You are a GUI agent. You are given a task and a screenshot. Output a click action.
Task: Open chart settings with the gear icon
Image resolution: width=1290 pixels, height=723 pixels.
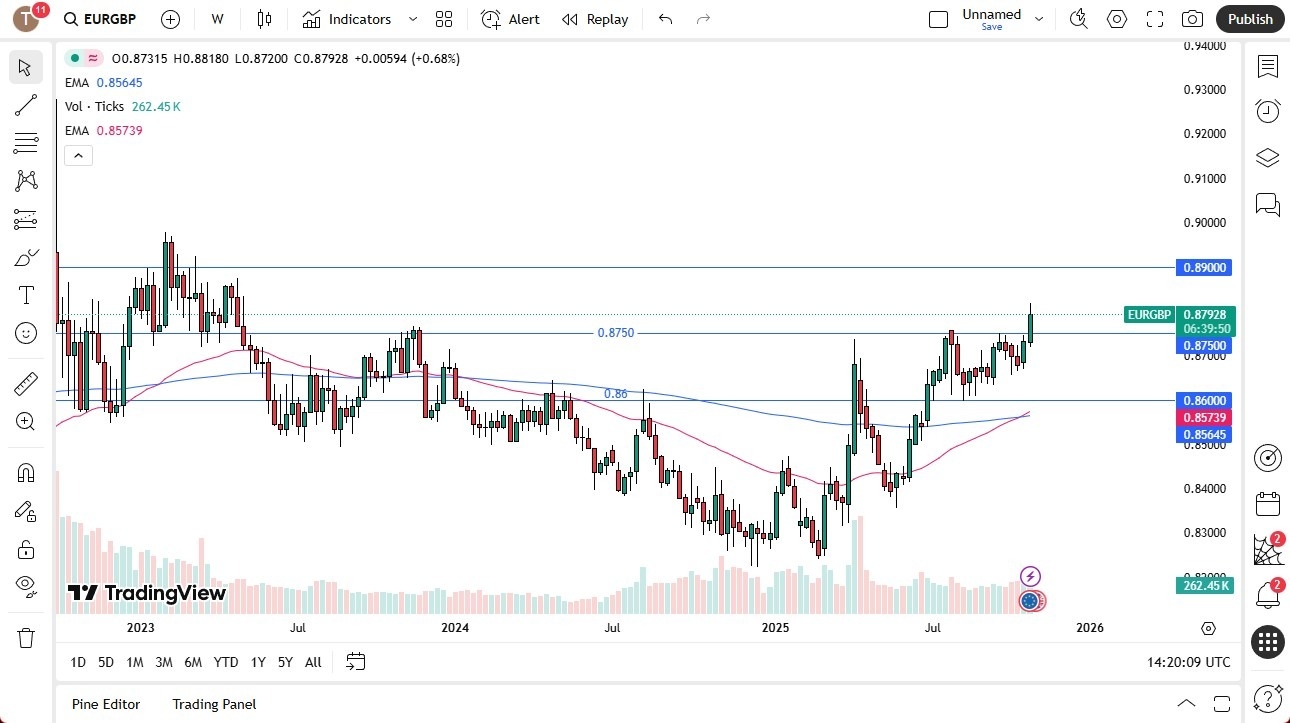tap(1117, 18)
